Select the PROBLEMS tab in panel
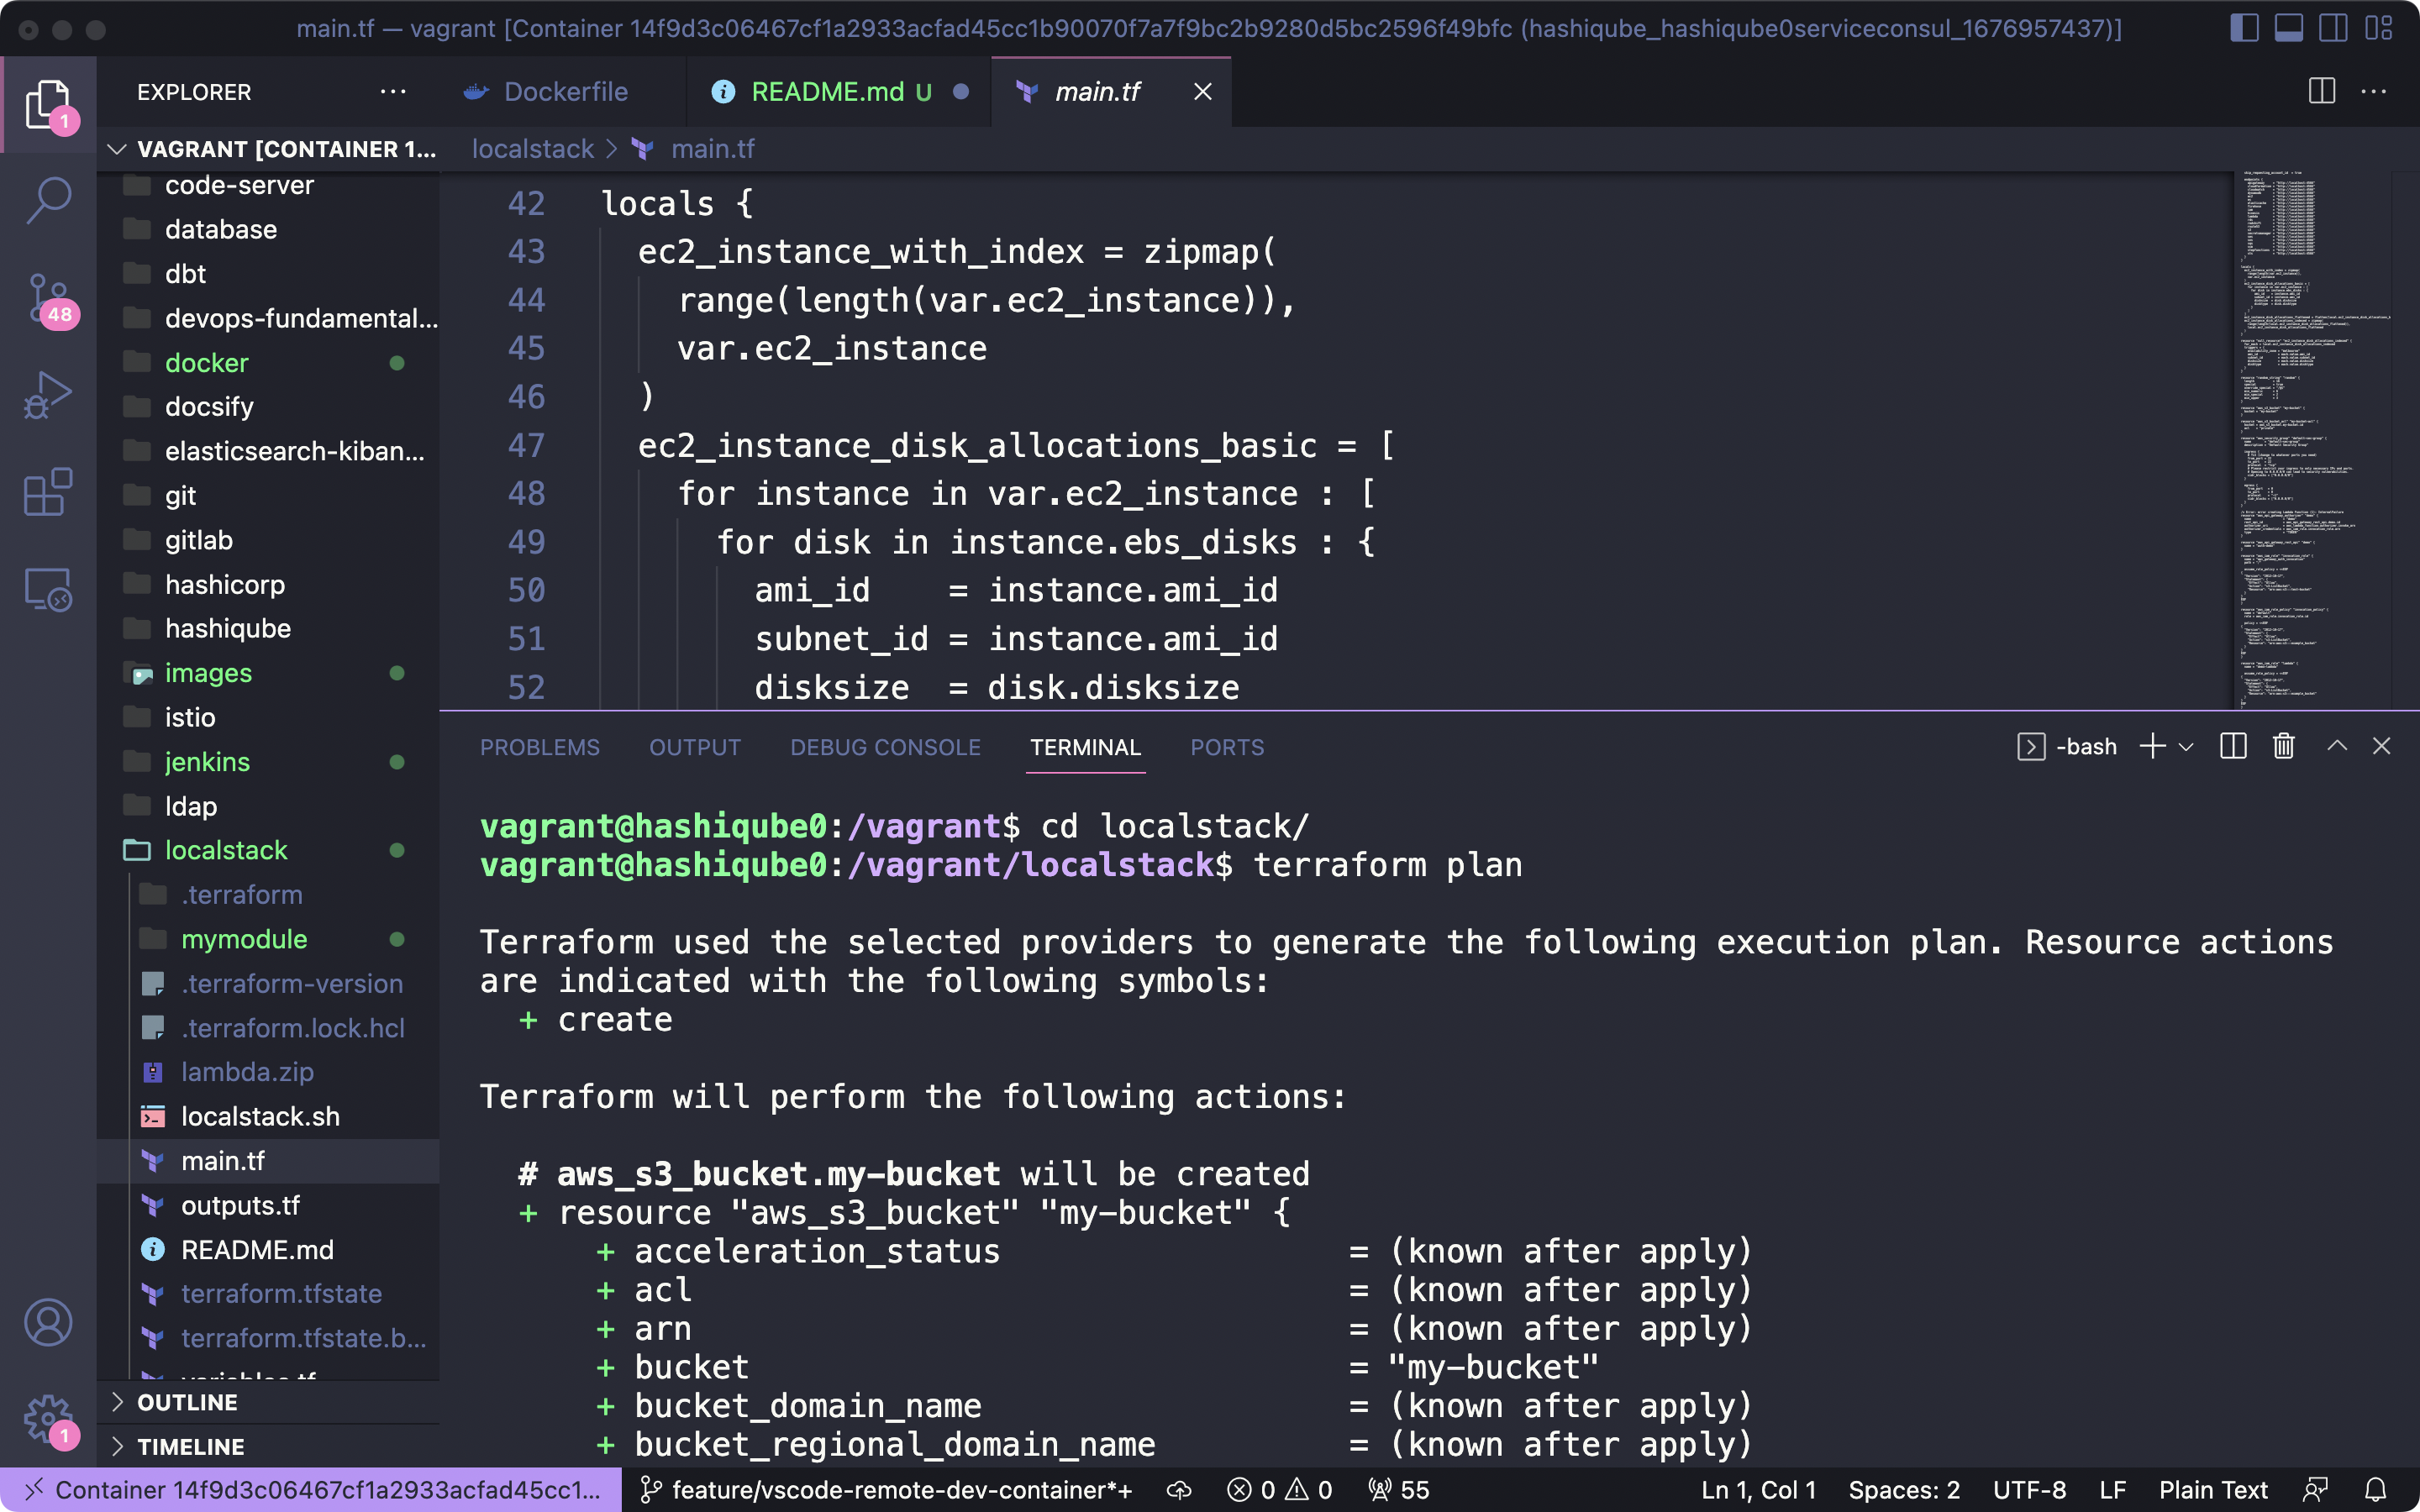 tap(539, 748)
